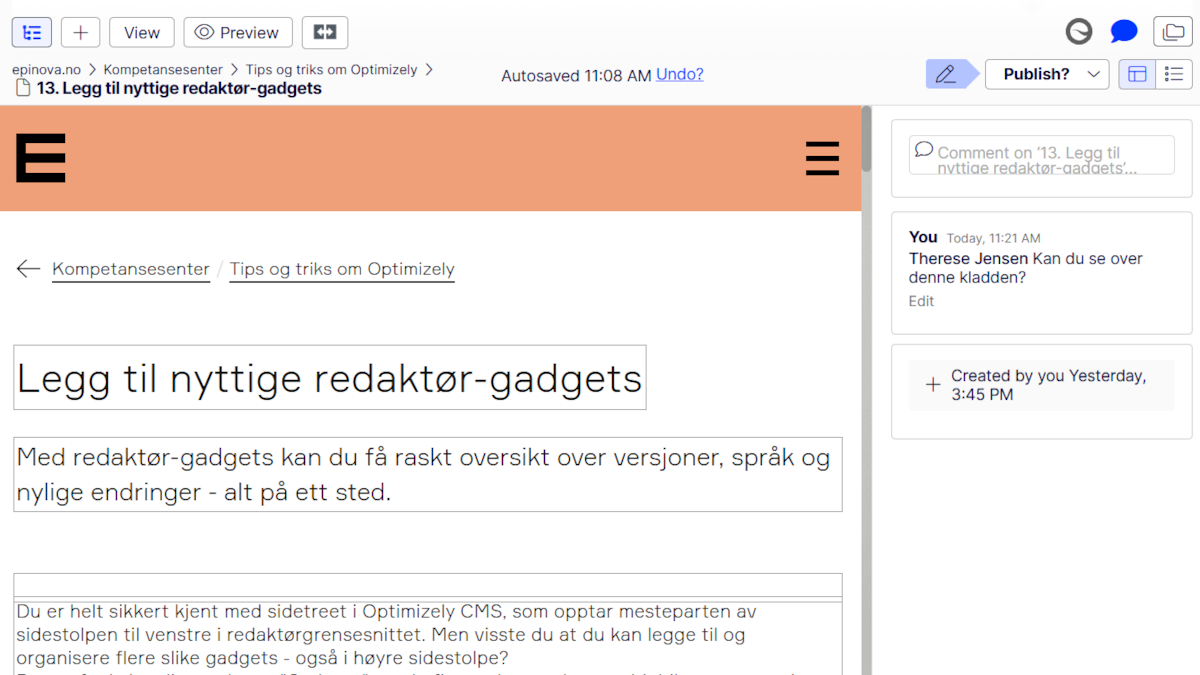This screenshot has width=1200, height=675.
Task: Edit the comment to Therese Jensen
Action: (x=921, y=301)
